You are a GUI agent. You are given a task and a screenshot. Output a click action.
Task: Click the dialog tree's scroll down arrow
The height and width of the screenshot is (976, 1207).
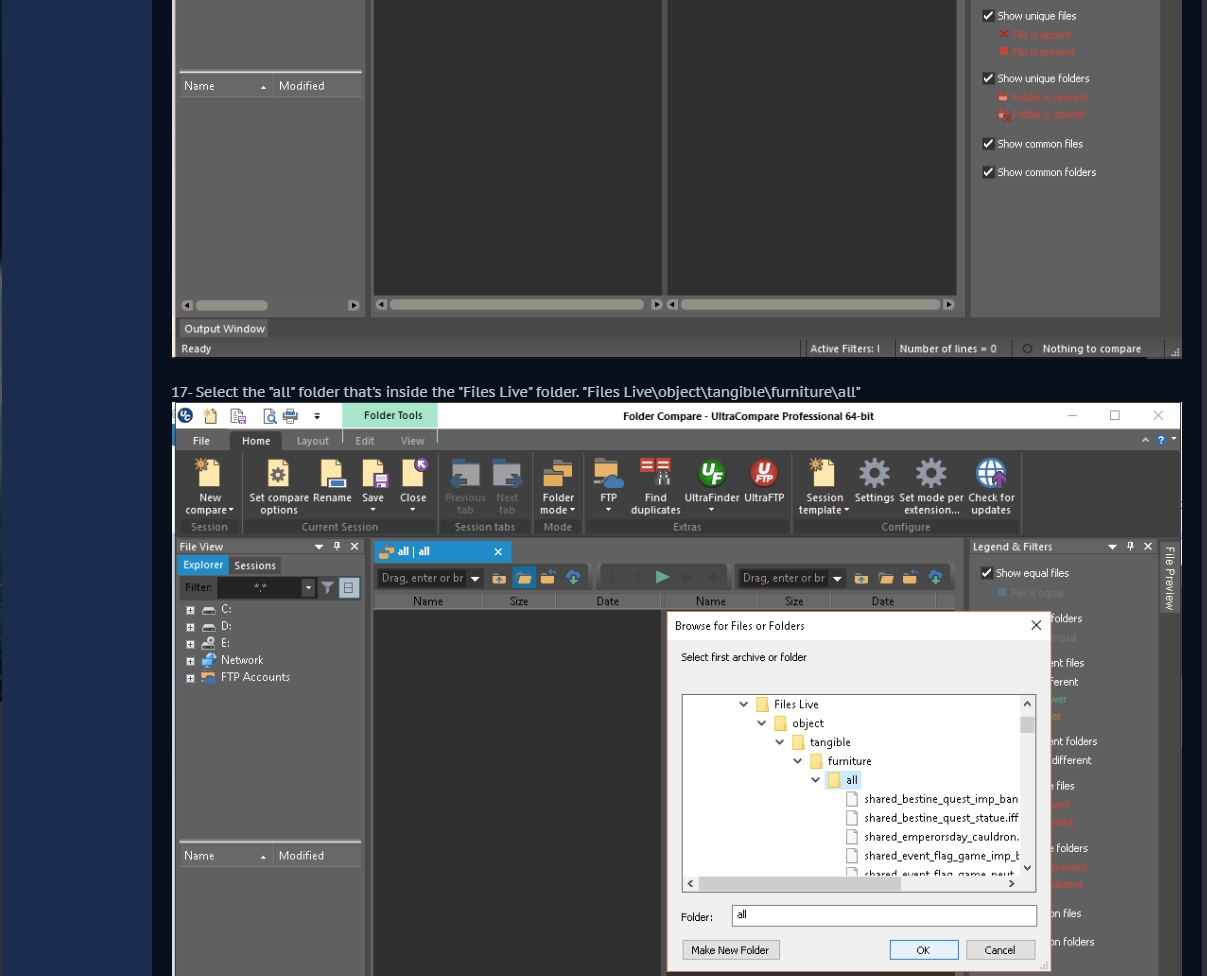coord(1027,868)
